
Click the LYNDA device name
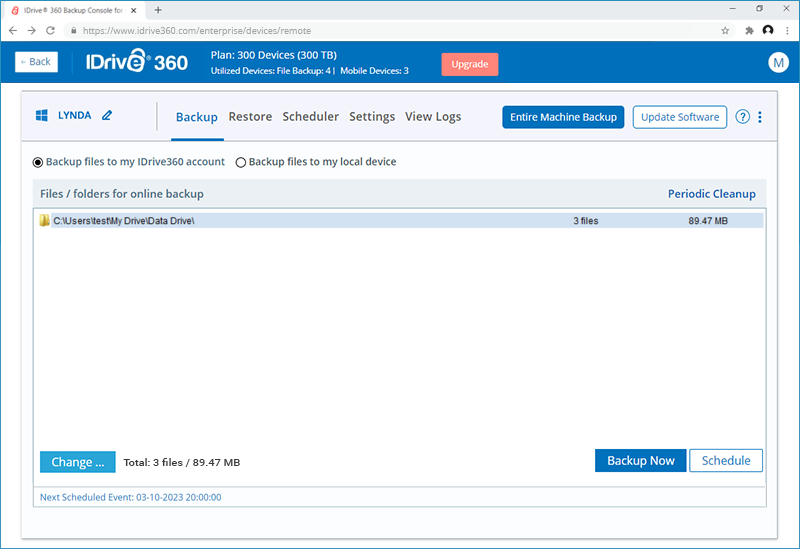74,115
